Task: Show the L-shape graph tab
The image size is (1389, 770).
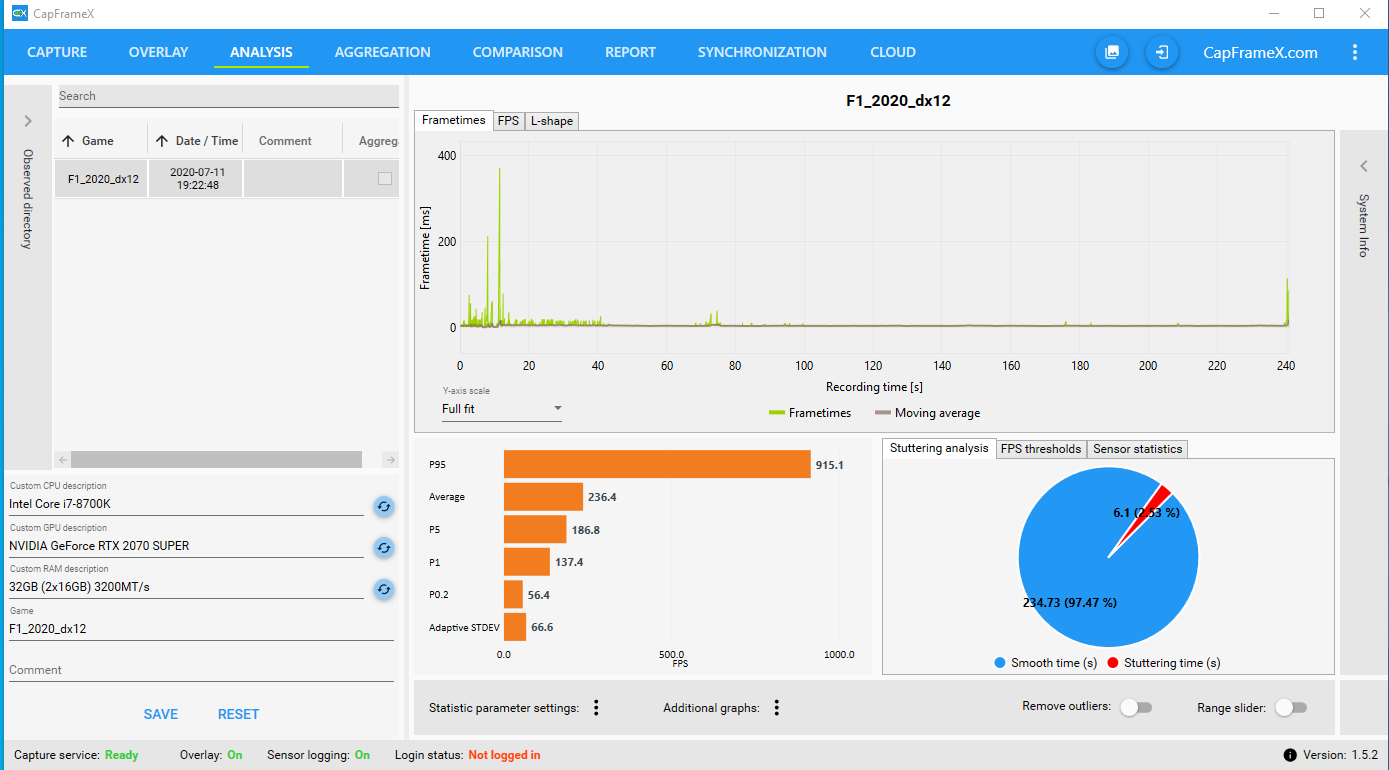Action: pyautogui.click(x=552, y=120)
